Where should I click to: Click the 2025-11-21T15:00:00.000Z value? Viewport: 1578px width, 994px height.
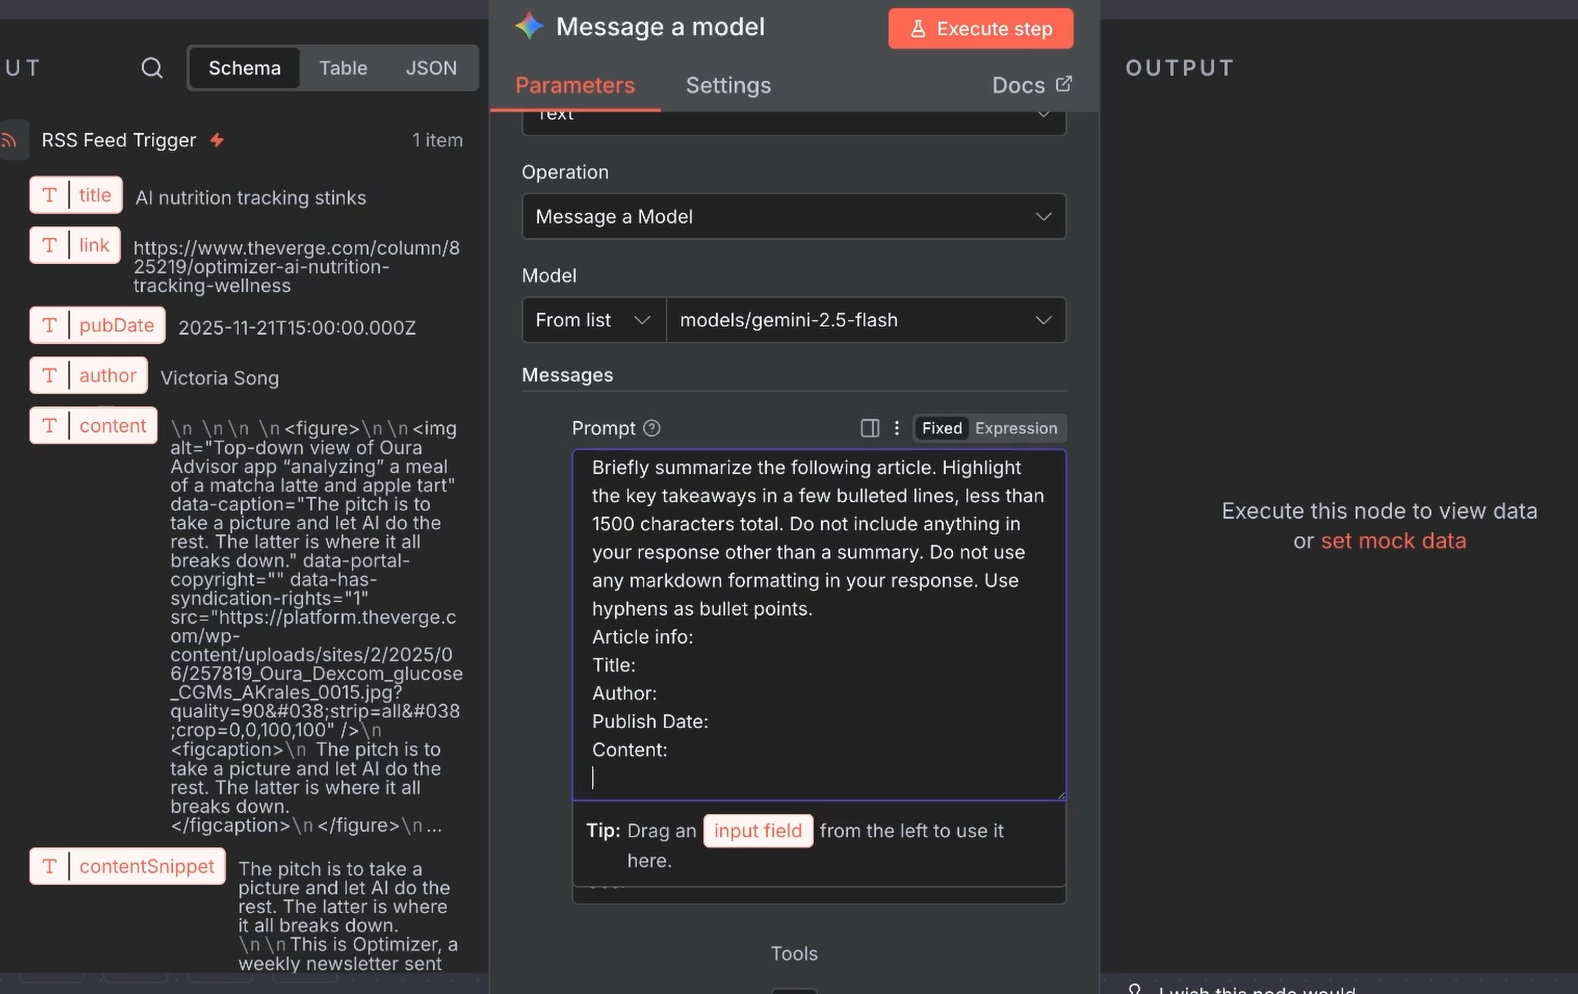297,328
